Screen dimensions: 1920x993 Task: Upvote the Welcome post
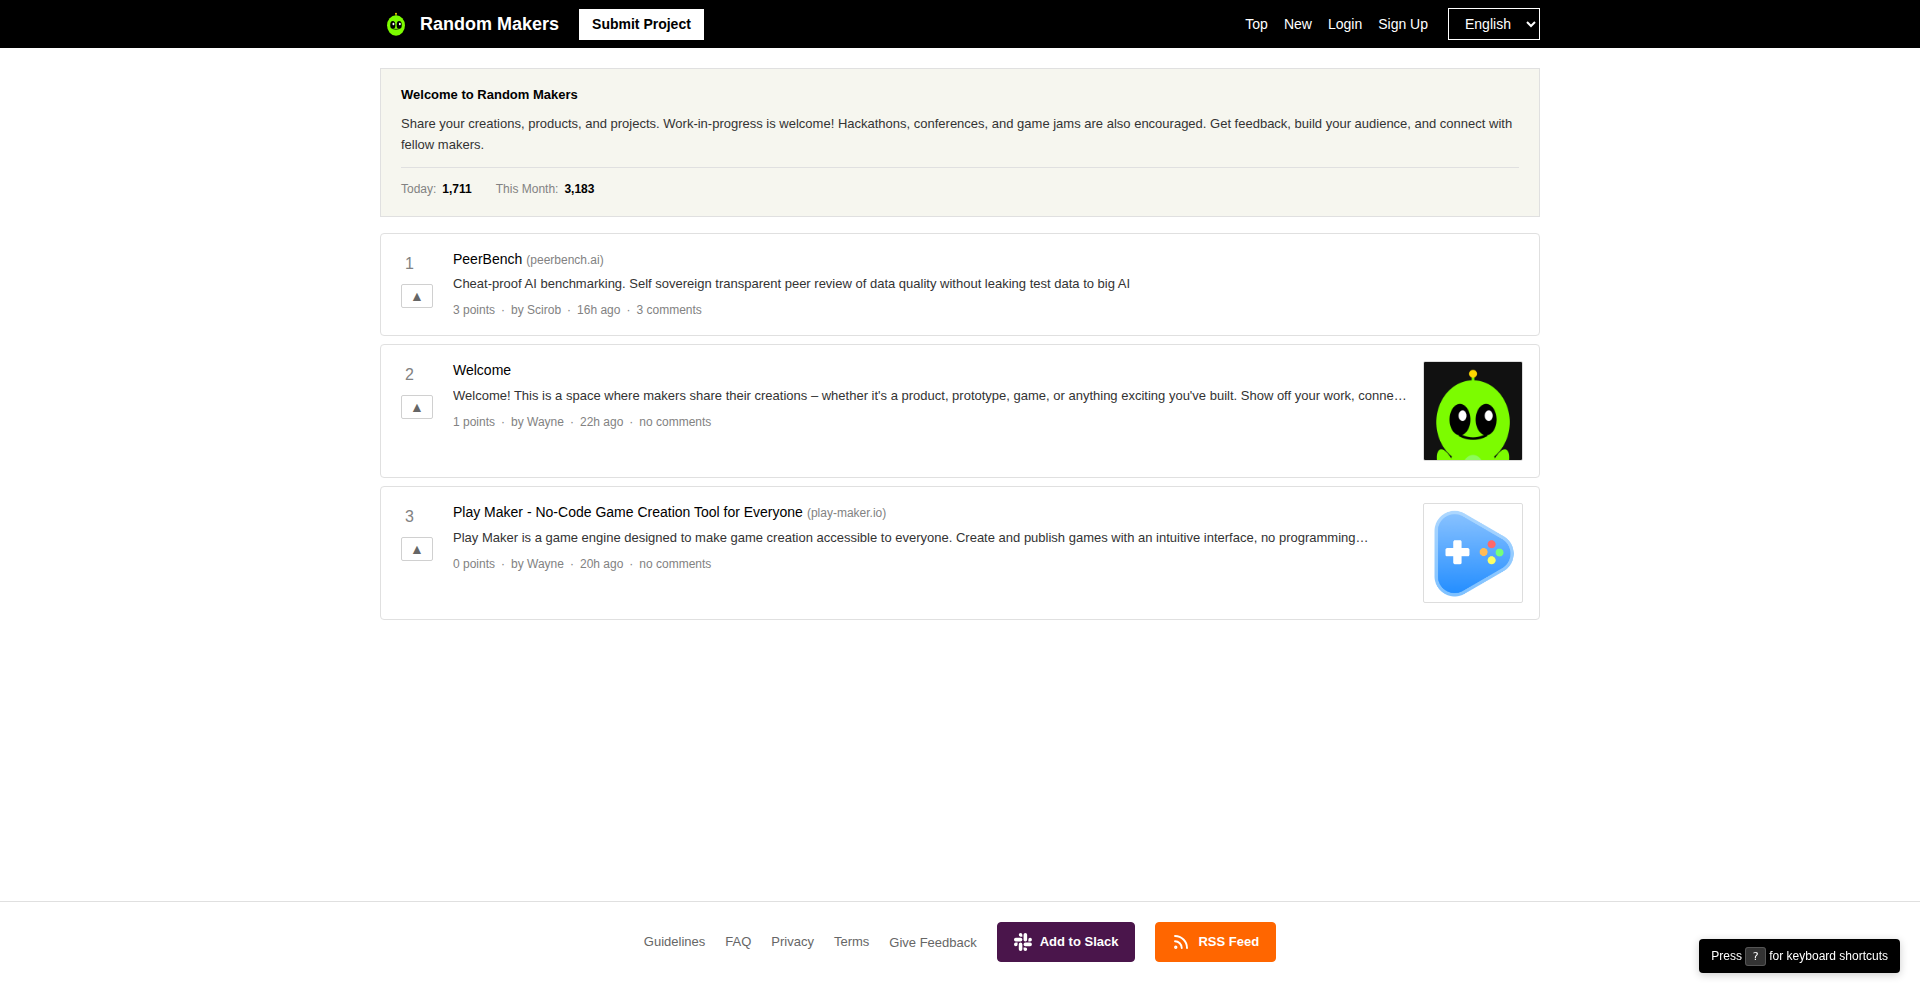pos(417,407)
